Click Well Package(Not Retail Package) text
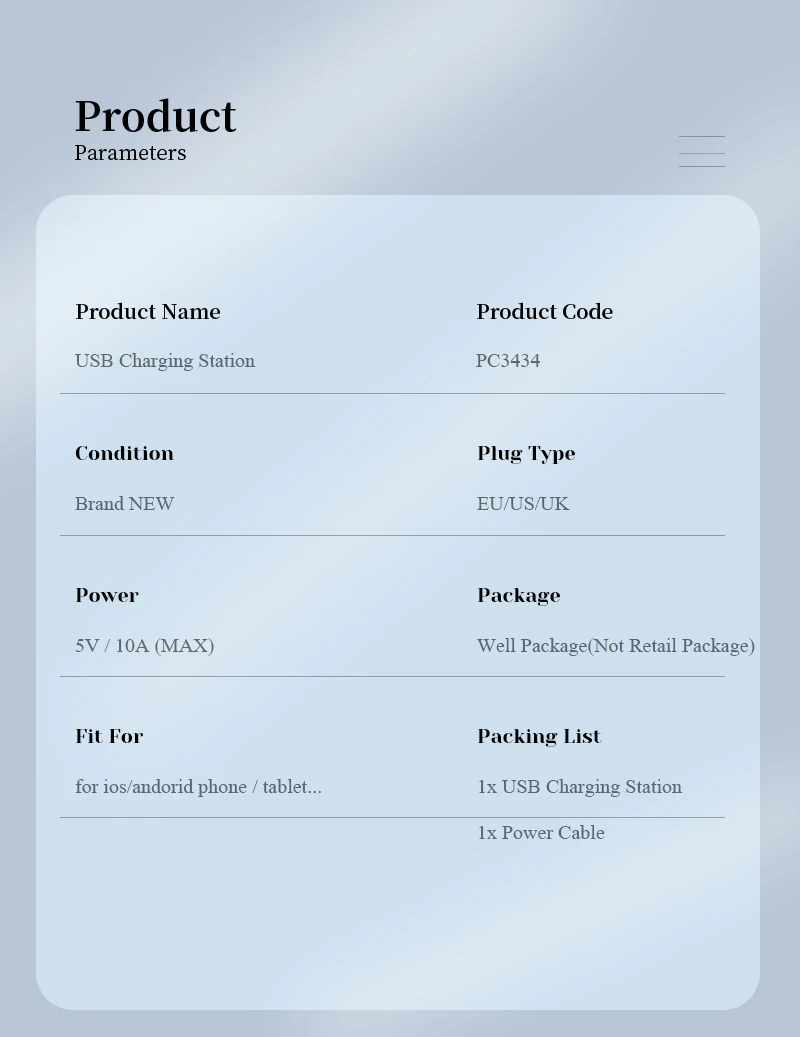Screen dimensions: 800x1037 coord(615,645)
